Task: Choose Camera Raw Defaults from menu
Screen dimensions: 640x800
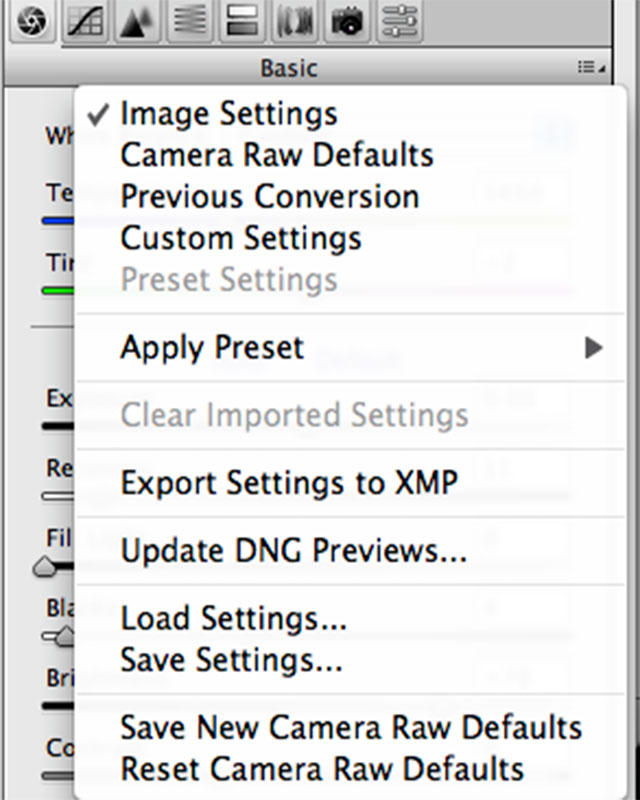Action: click(277, 155)
